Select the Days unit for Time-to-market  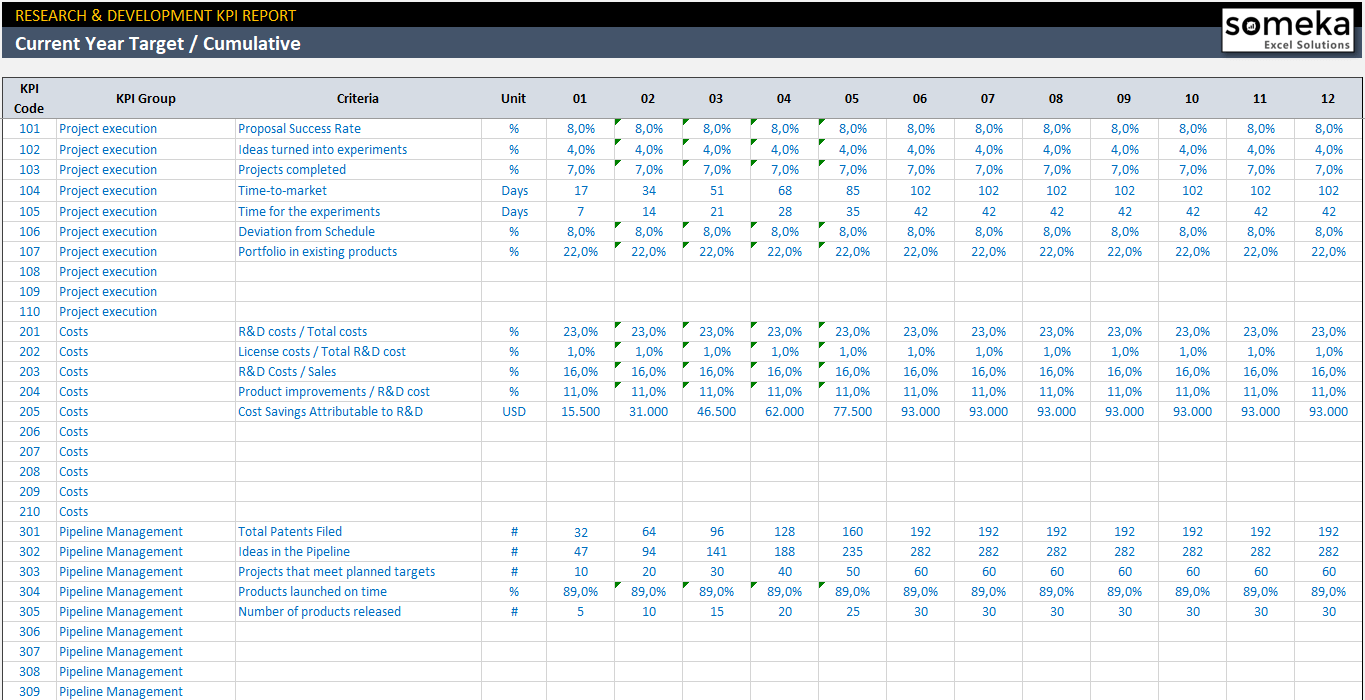tap(513, 190)
